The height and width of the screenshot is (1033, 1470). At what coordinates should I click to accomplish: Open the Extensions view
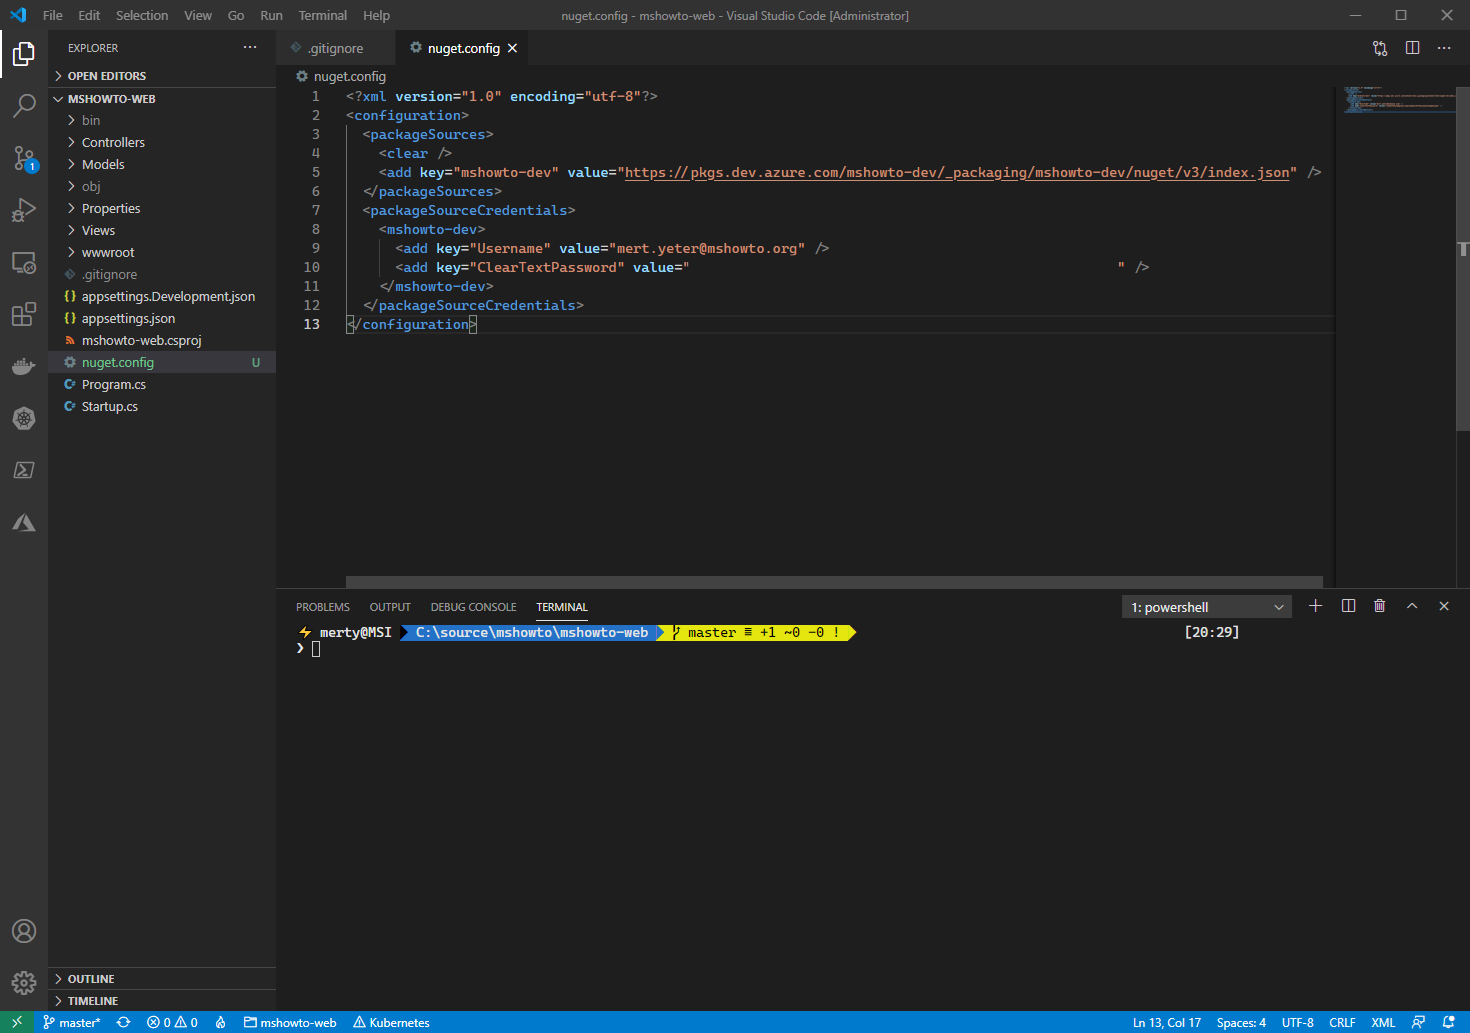(x=24, y=314)
